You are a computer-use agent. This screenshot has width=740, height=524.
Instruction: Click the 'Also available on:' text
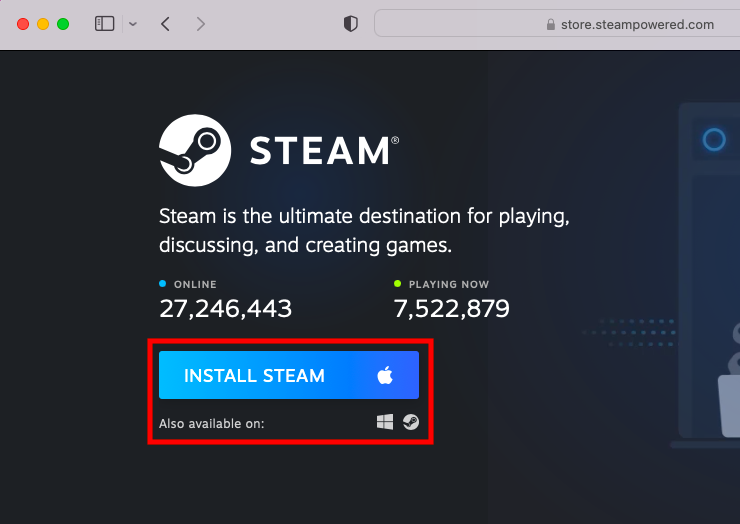[211, 423]
